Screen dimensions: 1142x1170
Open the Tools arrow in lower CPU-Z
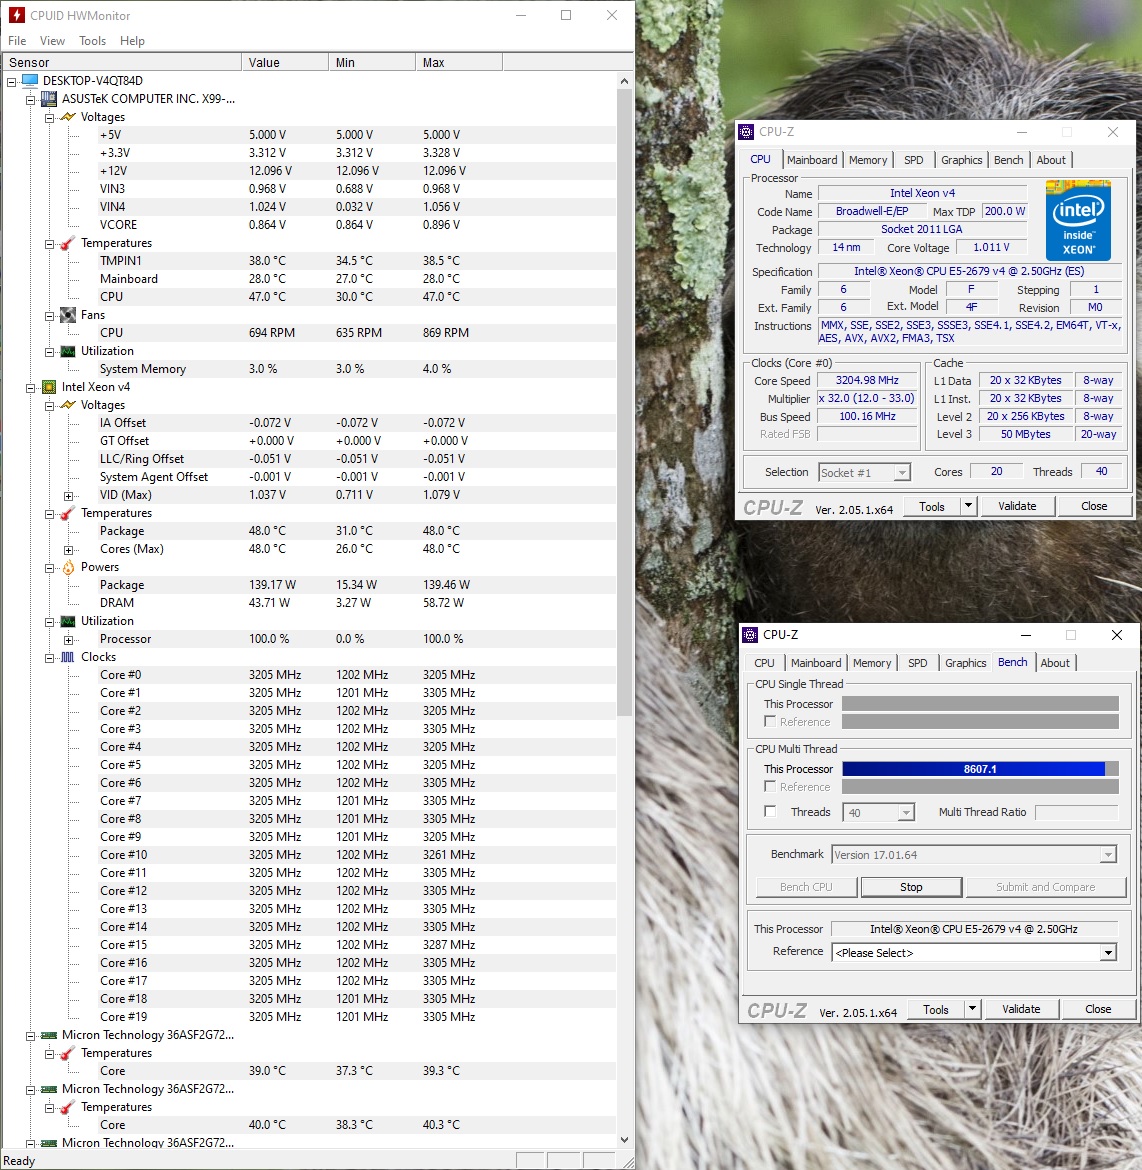972,1009
